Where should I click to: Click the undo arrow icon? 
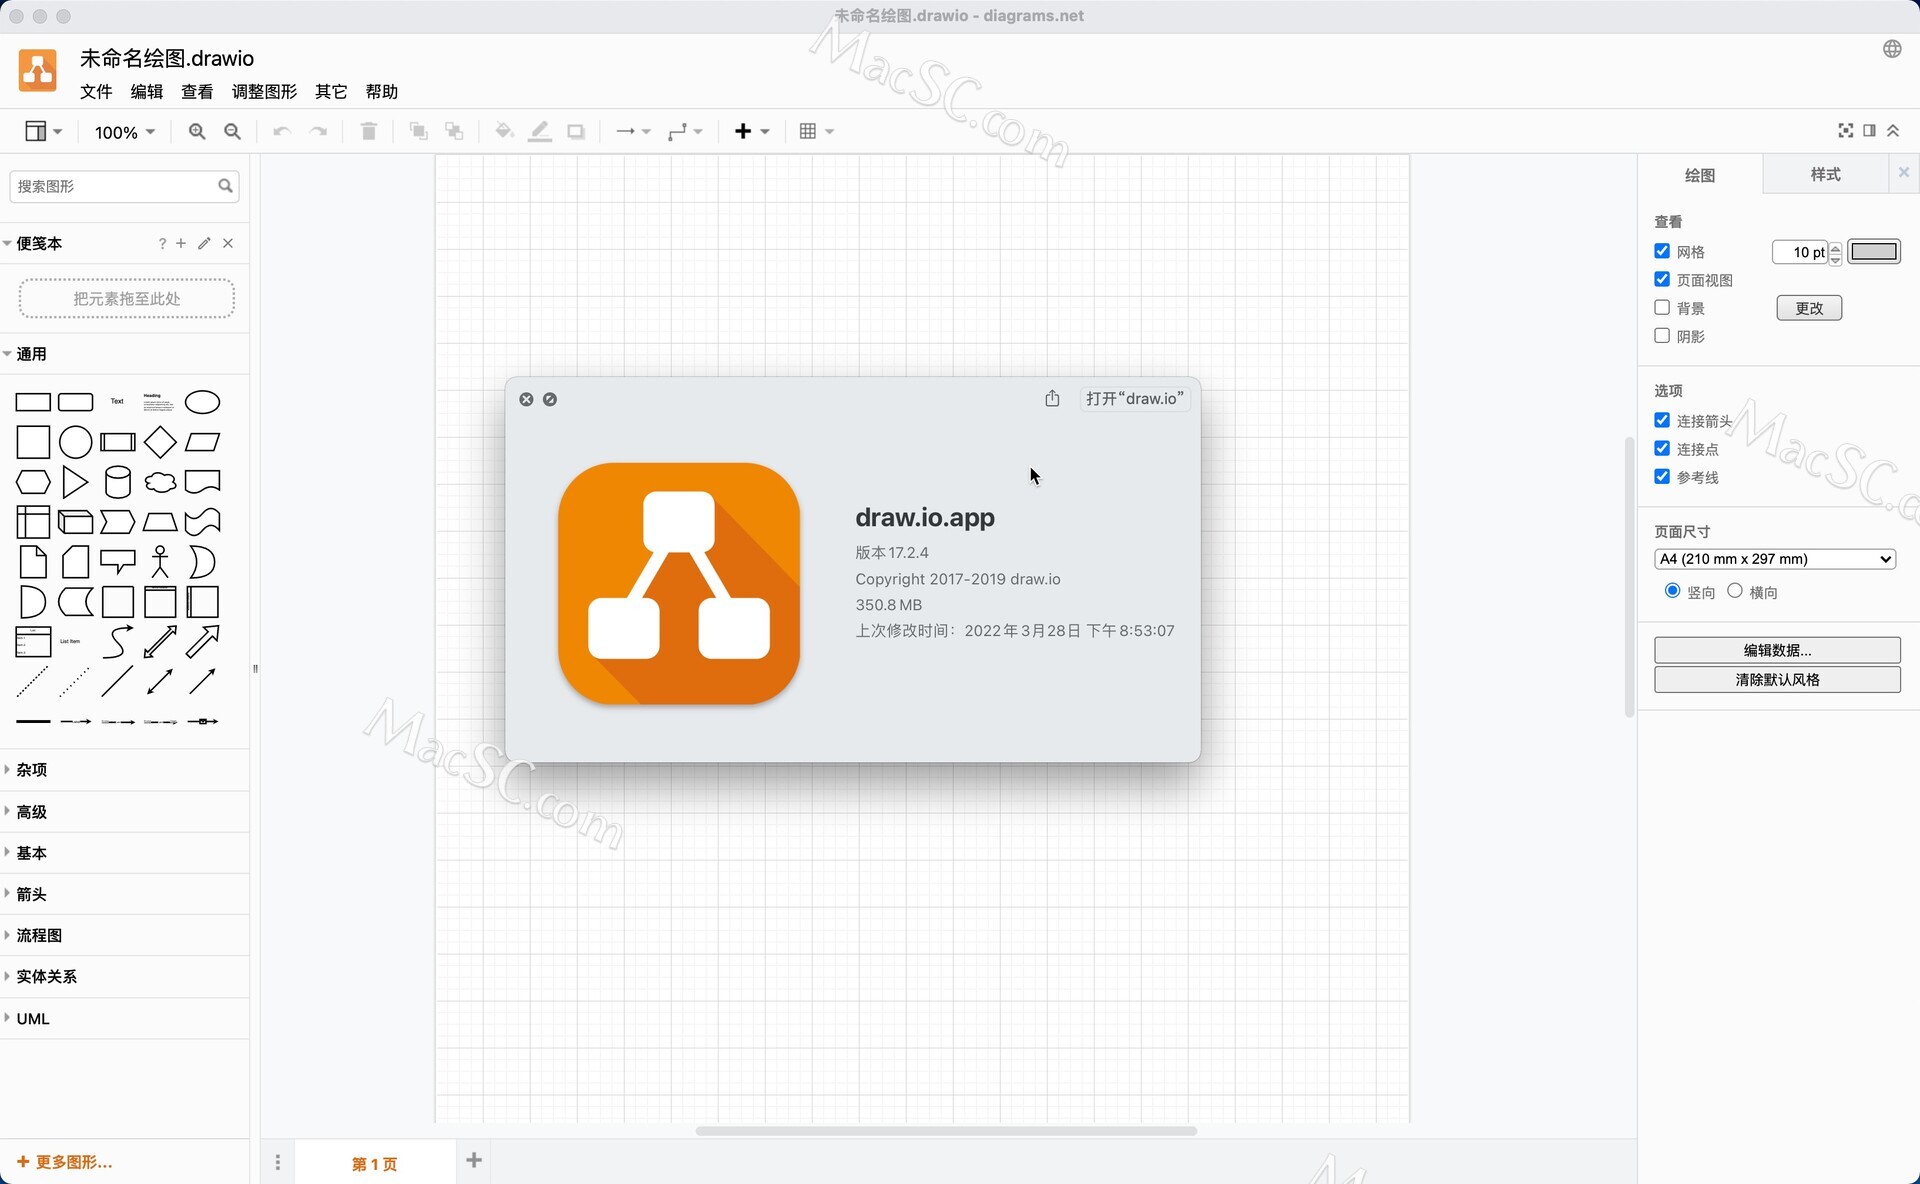[x=282, y=132]
